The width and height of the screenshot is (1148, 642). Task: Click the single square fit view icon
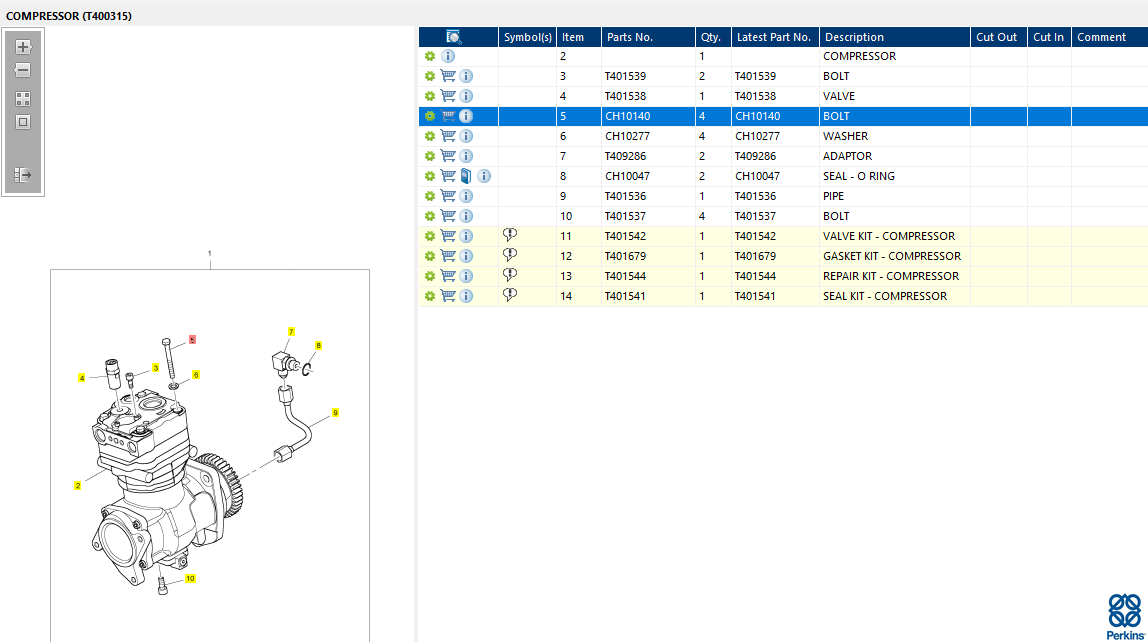(x=23, y=122)
